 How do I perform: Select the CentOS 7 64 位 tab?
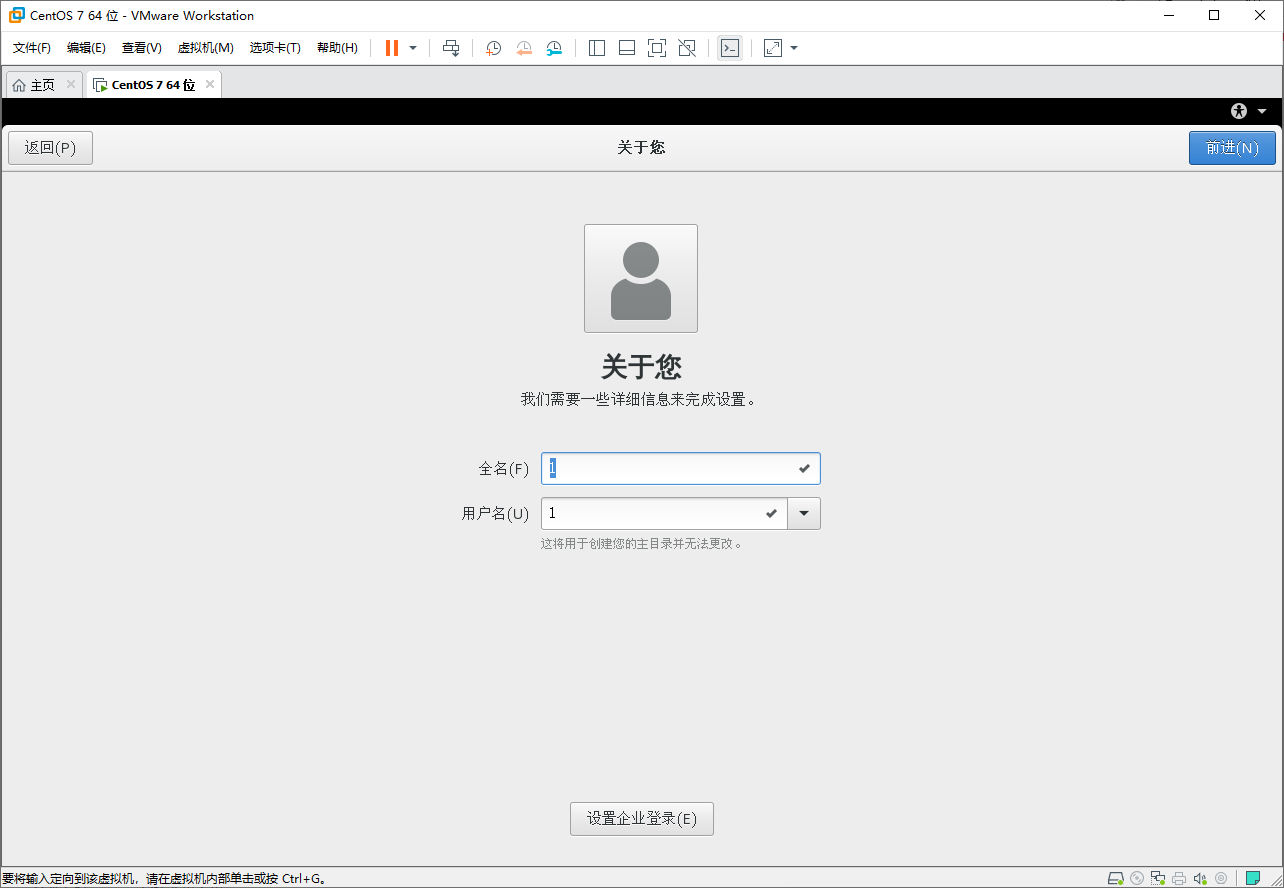(152, 85)
